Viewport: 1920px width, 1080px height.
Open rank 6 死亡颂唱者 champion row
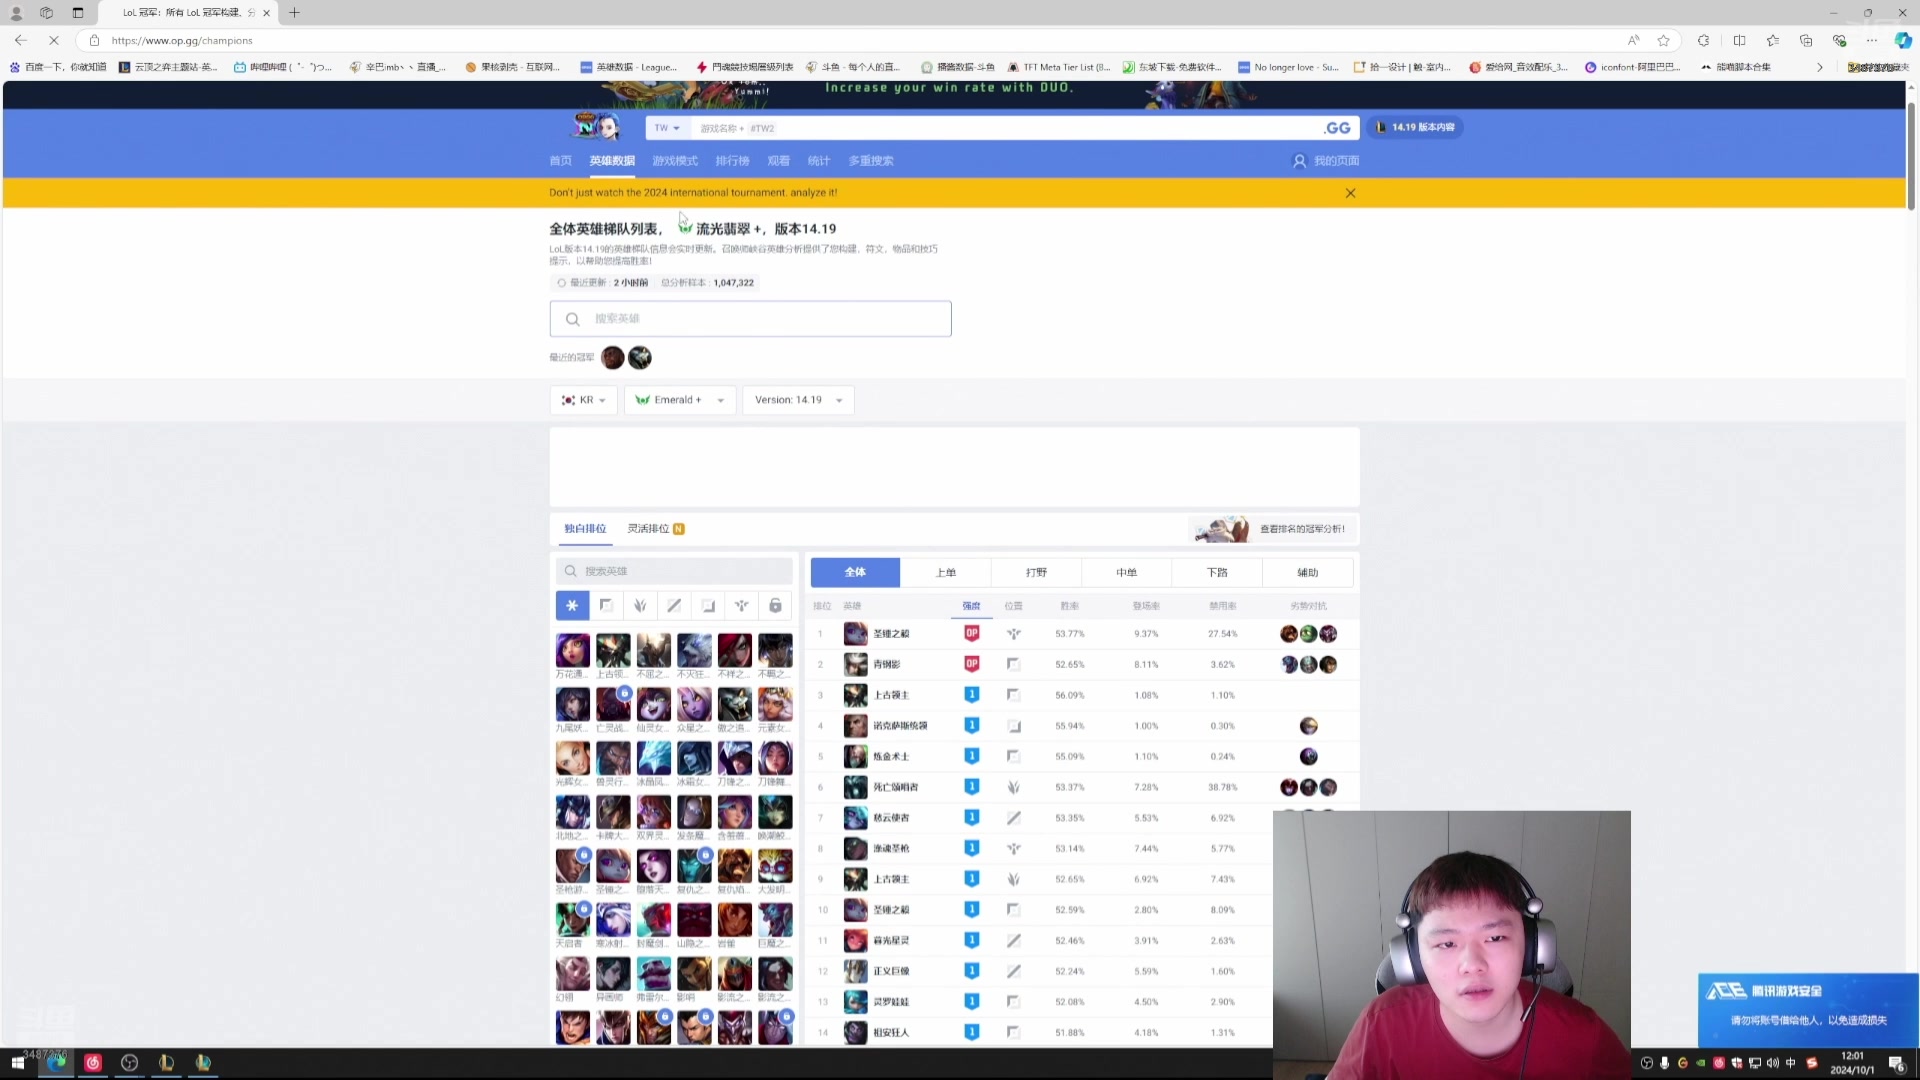point(1084,787)
